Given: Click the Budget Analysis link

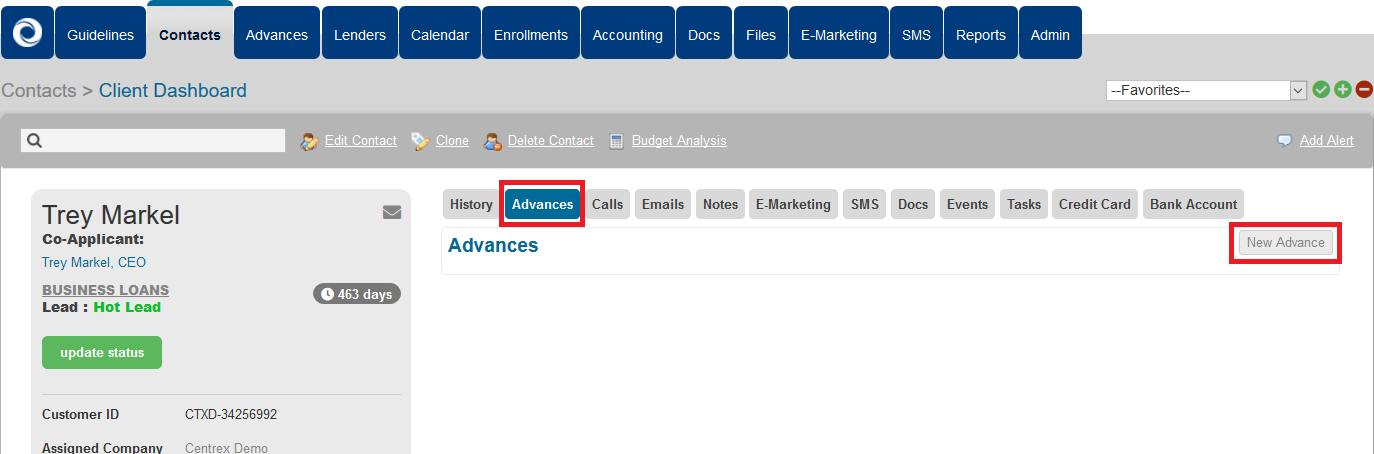Looking at the screenshot, I should tap(679, 141).
